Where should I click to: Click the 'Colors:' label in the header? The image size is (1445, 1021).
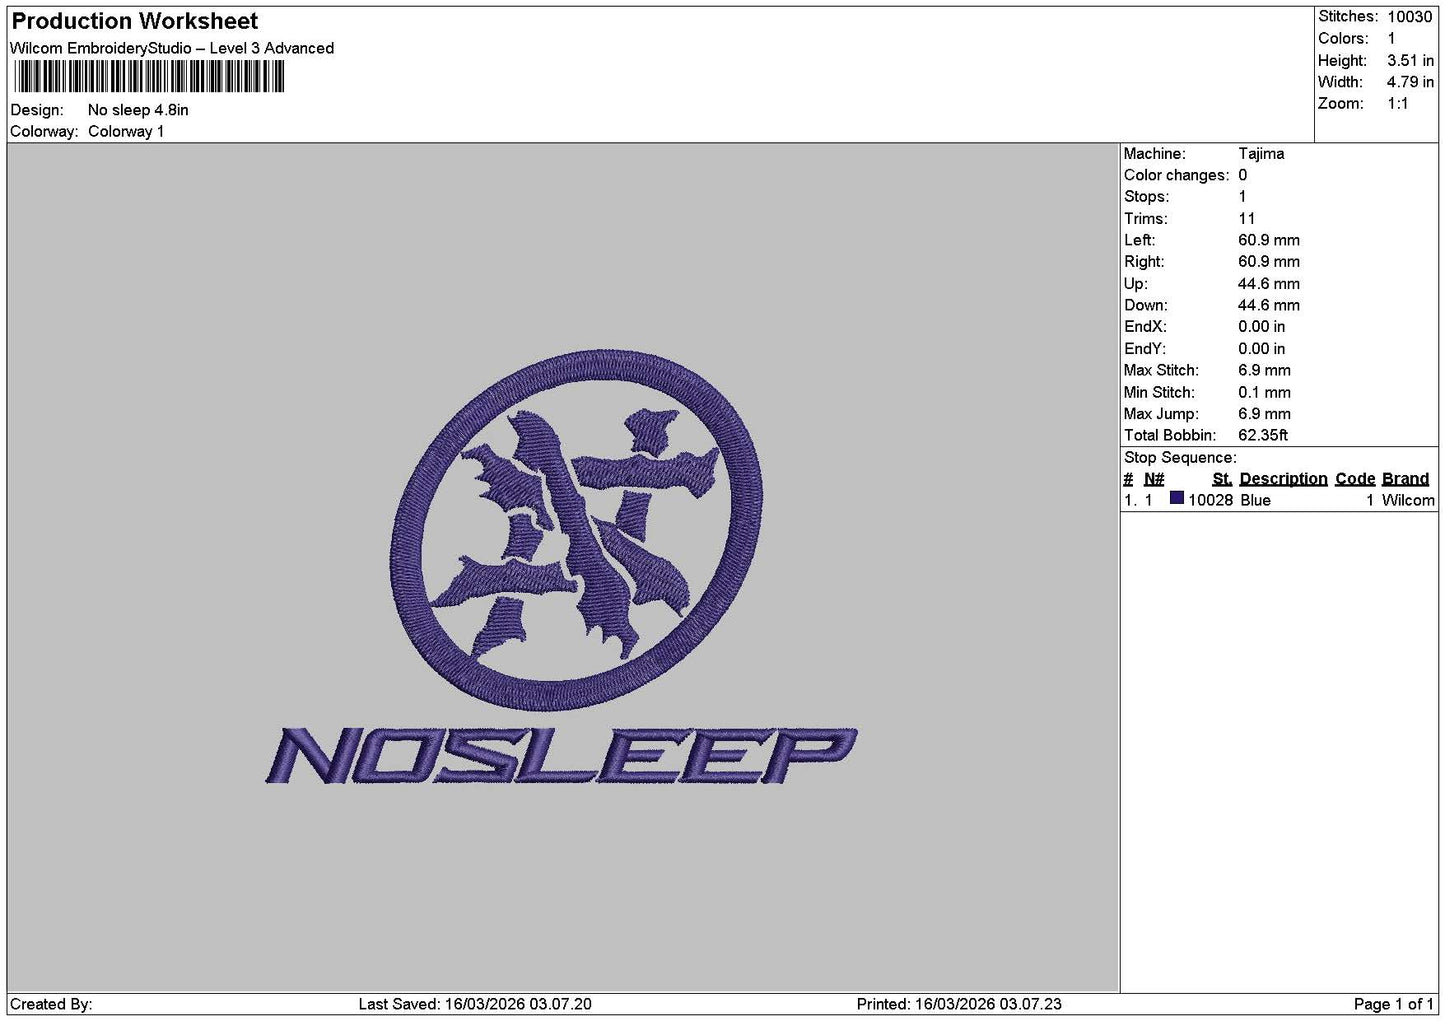(1343, 38)
